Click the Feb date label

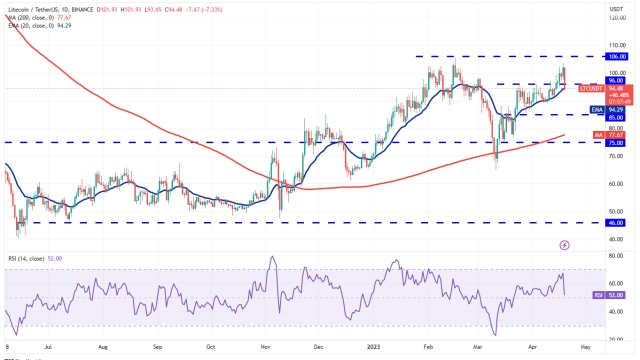[x=428, y=347]
